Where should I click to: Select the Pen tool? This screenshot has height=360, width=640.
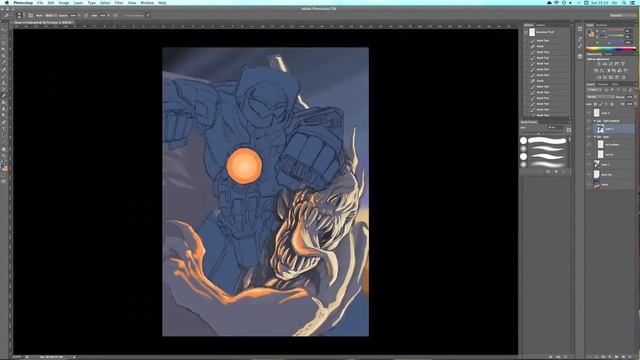point(4,122)
